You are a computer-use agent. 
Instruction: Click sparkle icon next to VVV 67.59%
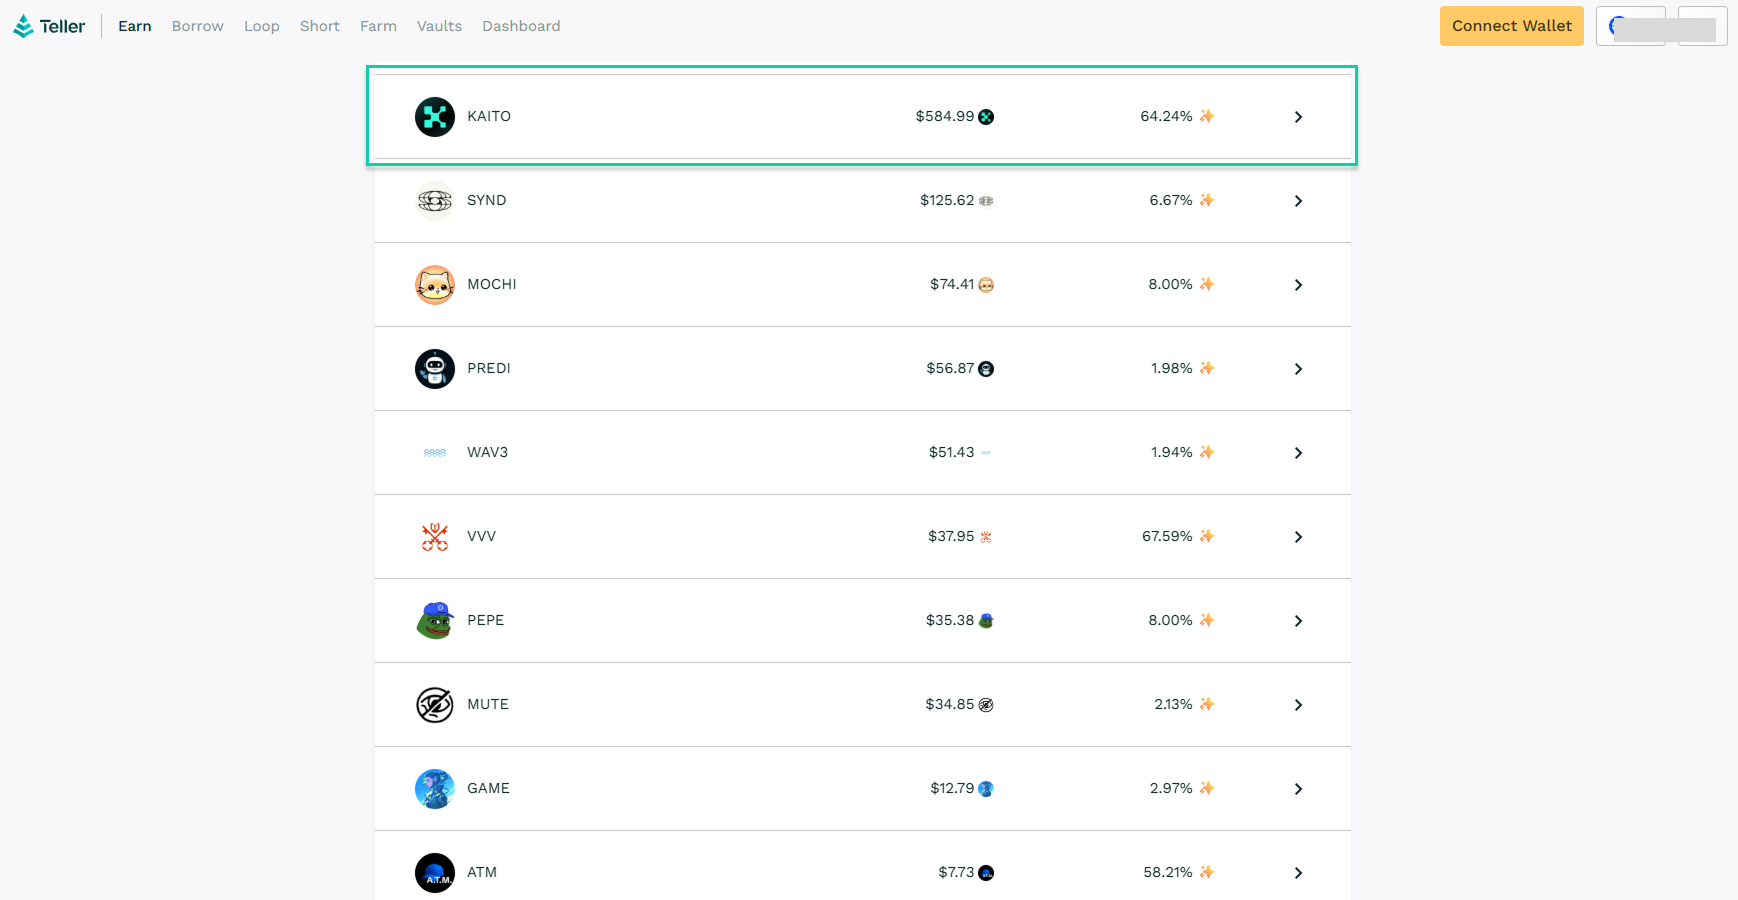click(1207, 536)
